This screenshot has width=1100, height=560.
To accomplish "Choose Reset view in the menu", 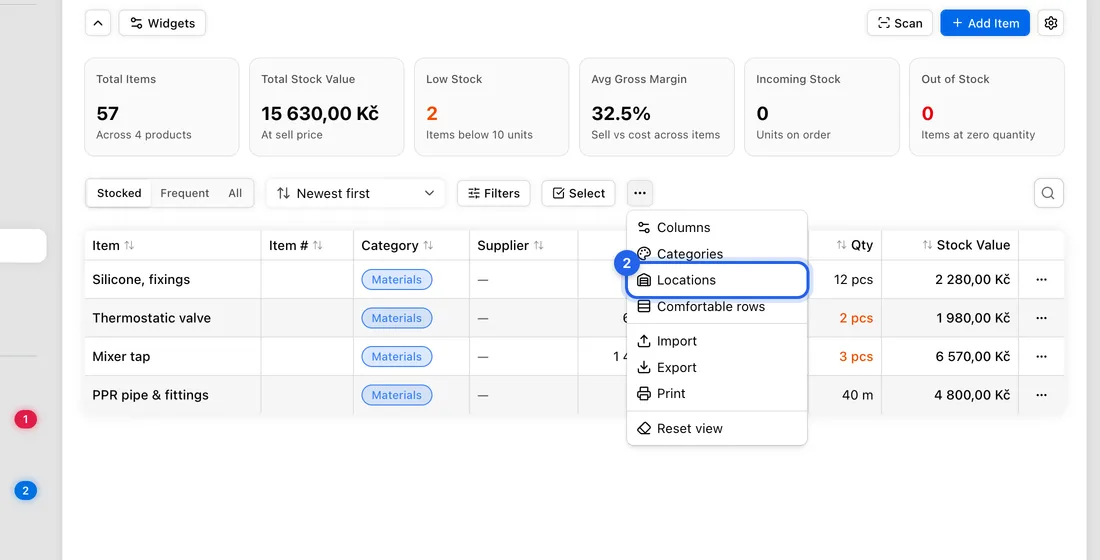I will pyautogui.click(x=717, y=428).
